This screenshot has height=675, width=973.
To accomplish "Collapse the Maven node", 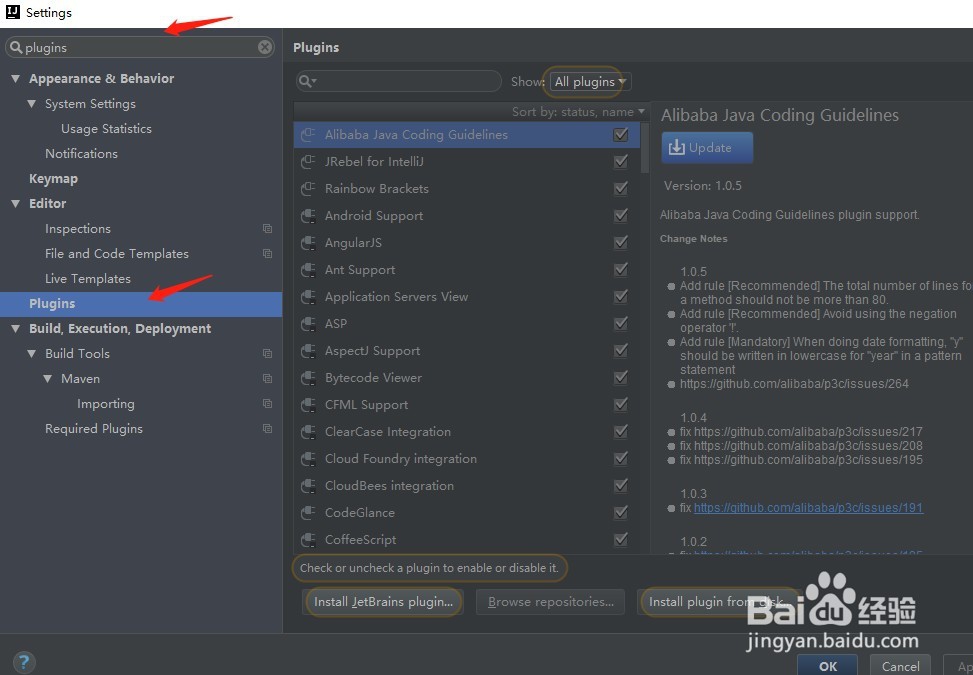I will 48,378.
